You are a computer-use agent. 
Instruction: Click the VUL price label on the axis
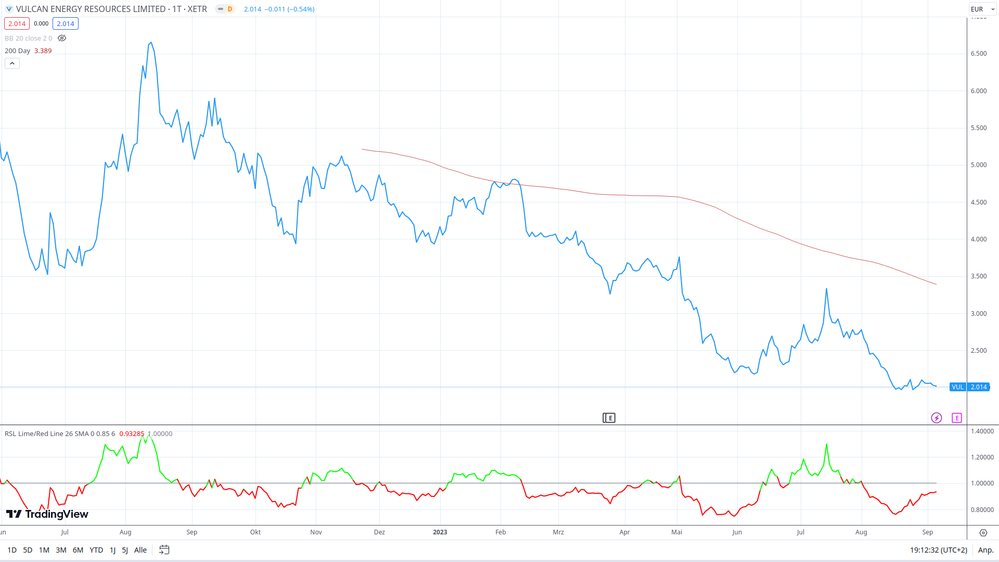pos(968,387)
